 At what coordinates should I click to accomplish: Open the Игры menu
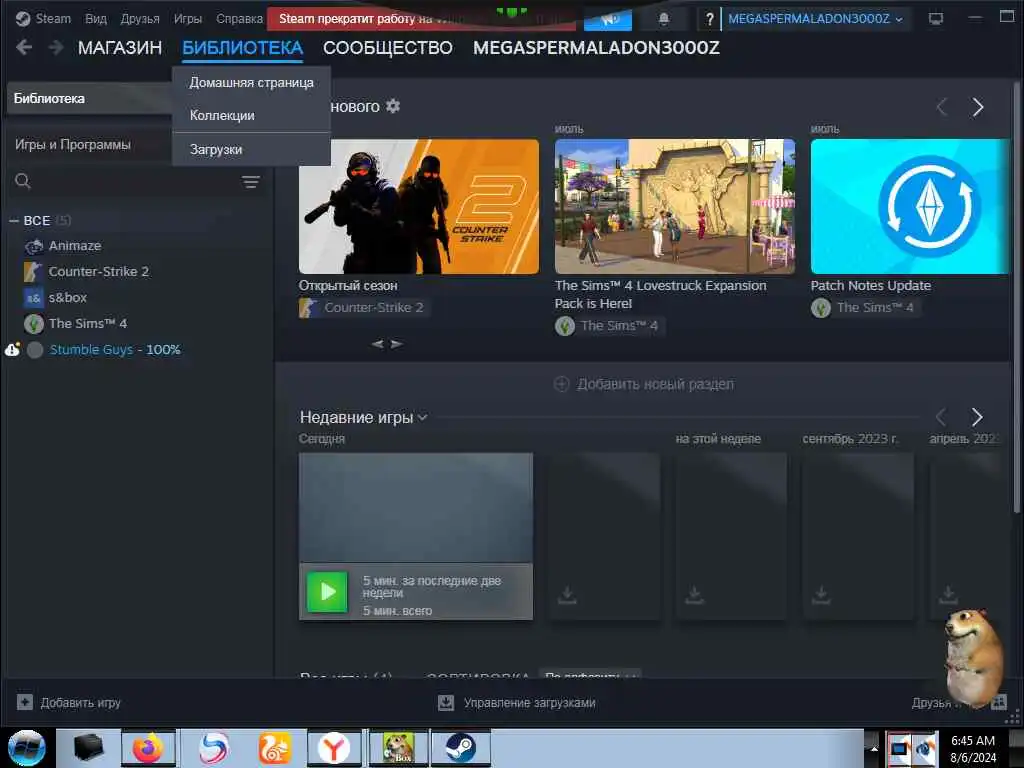click(x=187, y=18)
